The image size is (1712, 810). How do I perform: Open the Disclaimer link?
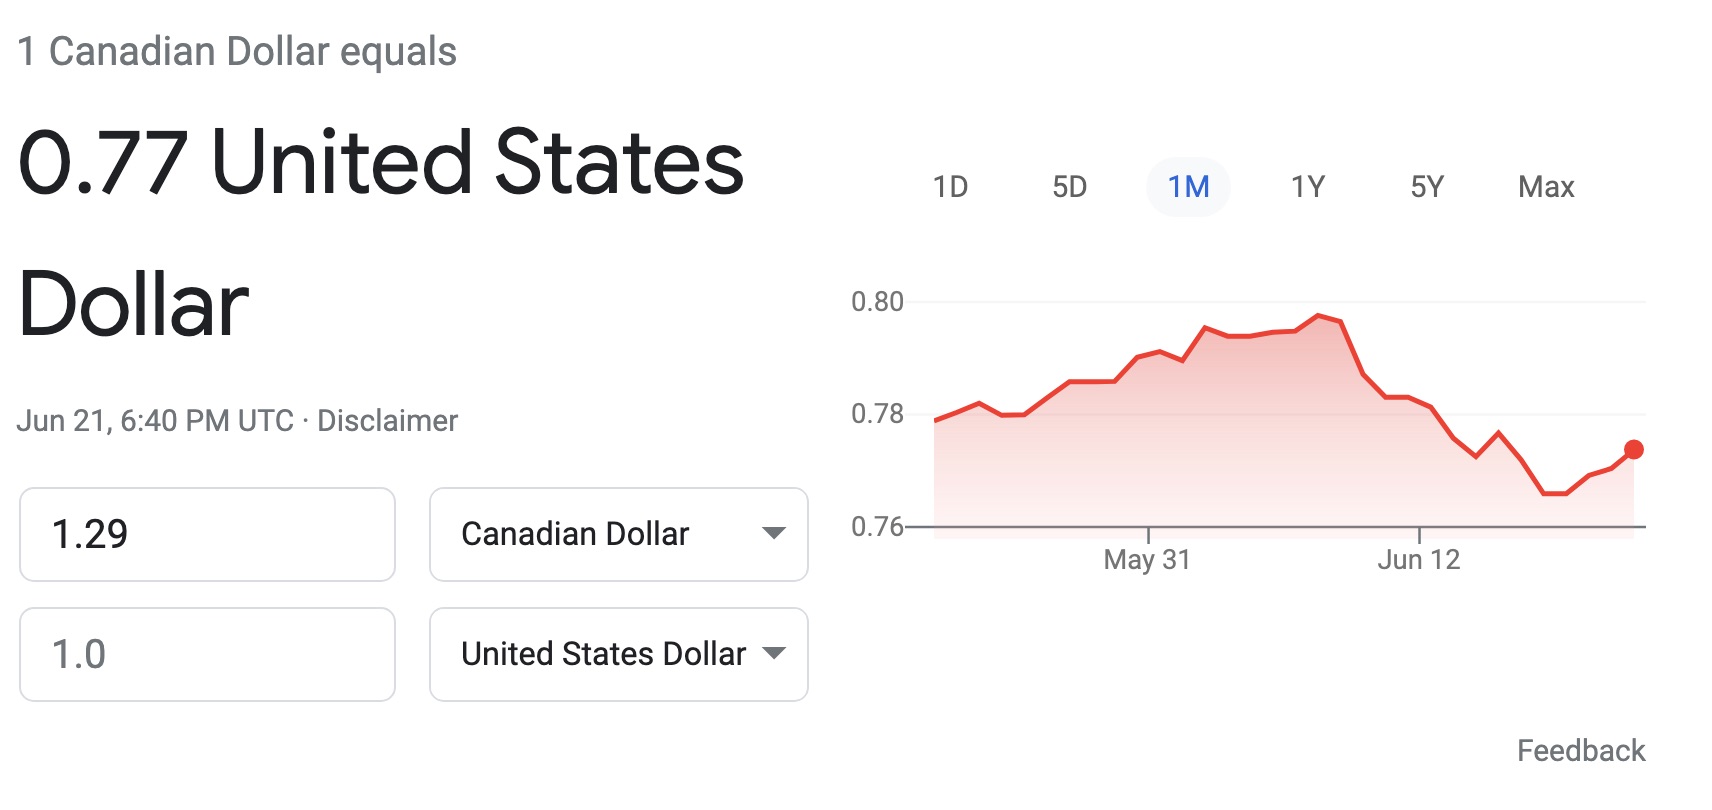tap(386, 420)
